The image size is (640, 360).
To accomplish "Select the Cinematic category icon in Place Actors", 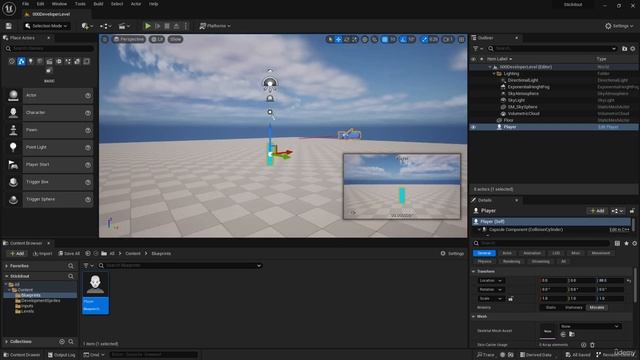I will pyautogui.click(x=49, y=61).
